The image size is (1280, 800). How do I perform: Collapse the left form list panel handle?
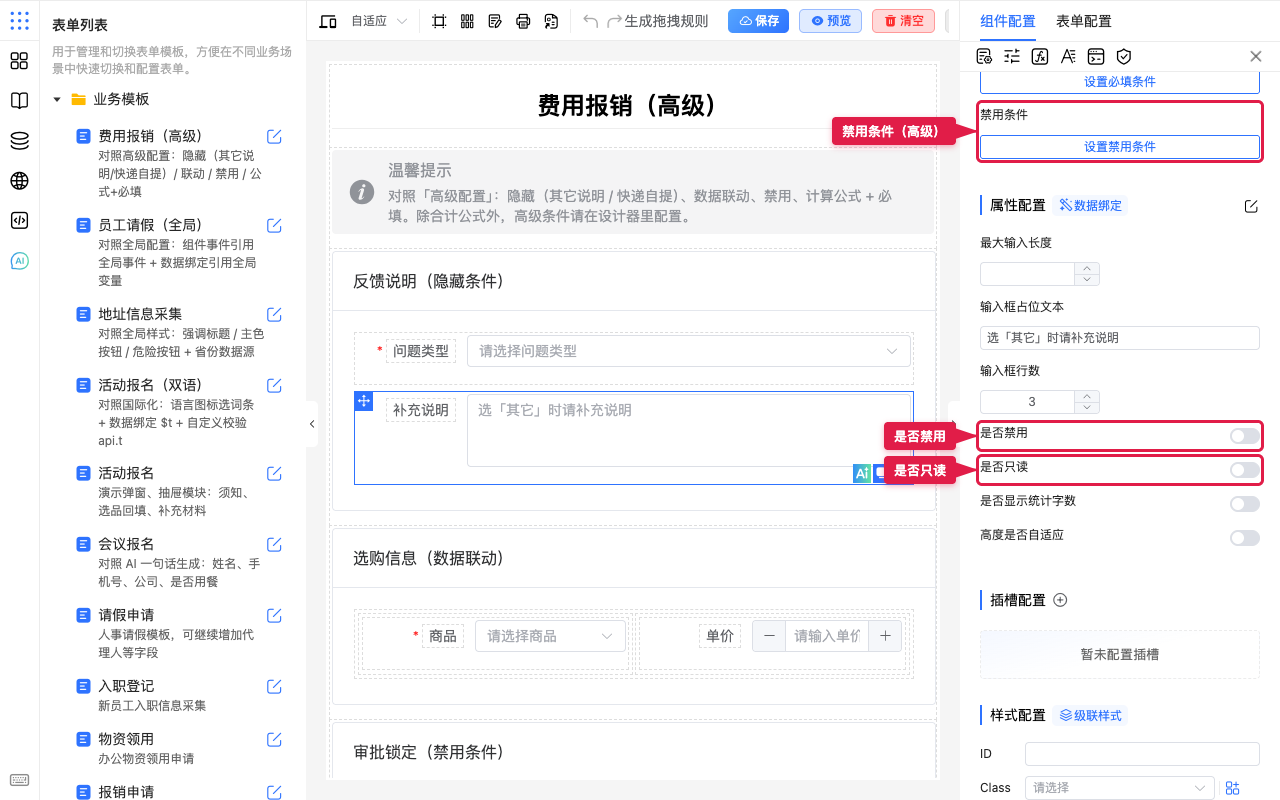point(312,424)
